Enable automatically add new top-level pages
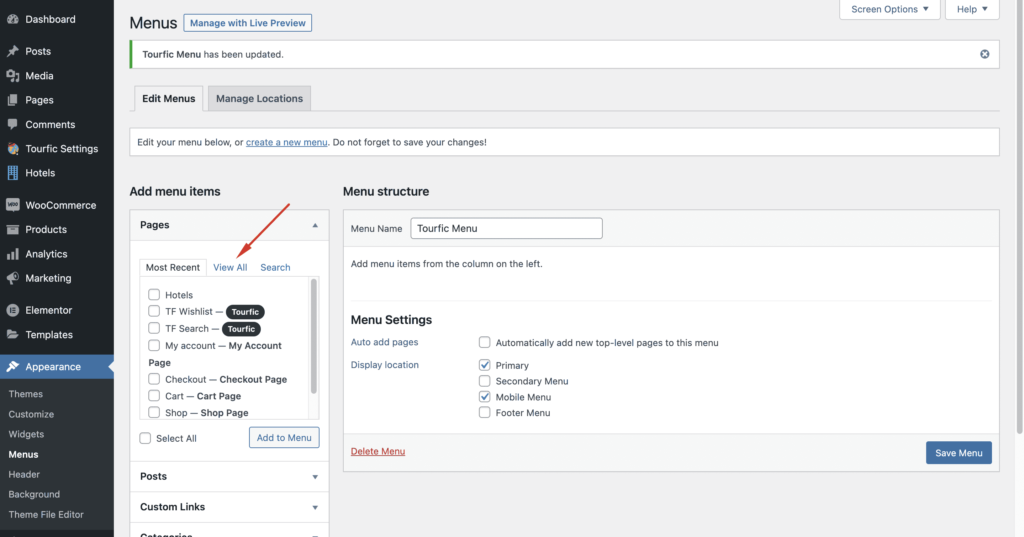The image size is (1024, 537). click(x=485, y=342)
